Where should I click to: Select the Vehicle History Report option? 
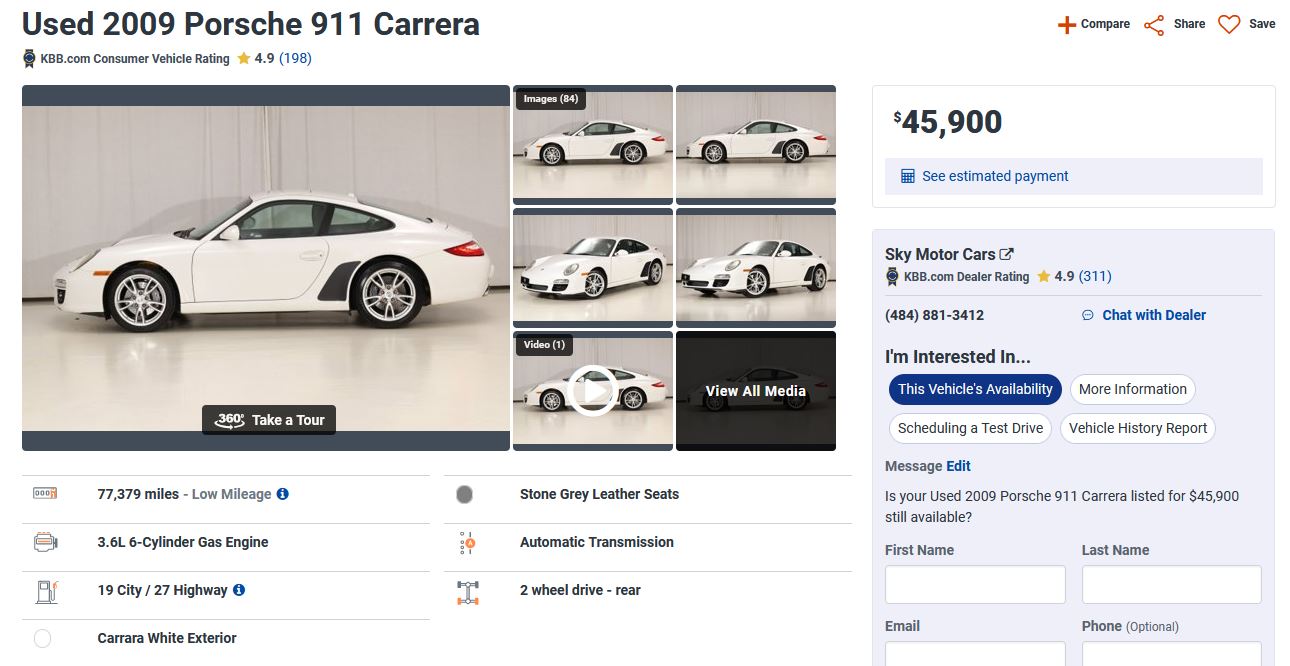pyautogui.click(x=1138, y=428)
